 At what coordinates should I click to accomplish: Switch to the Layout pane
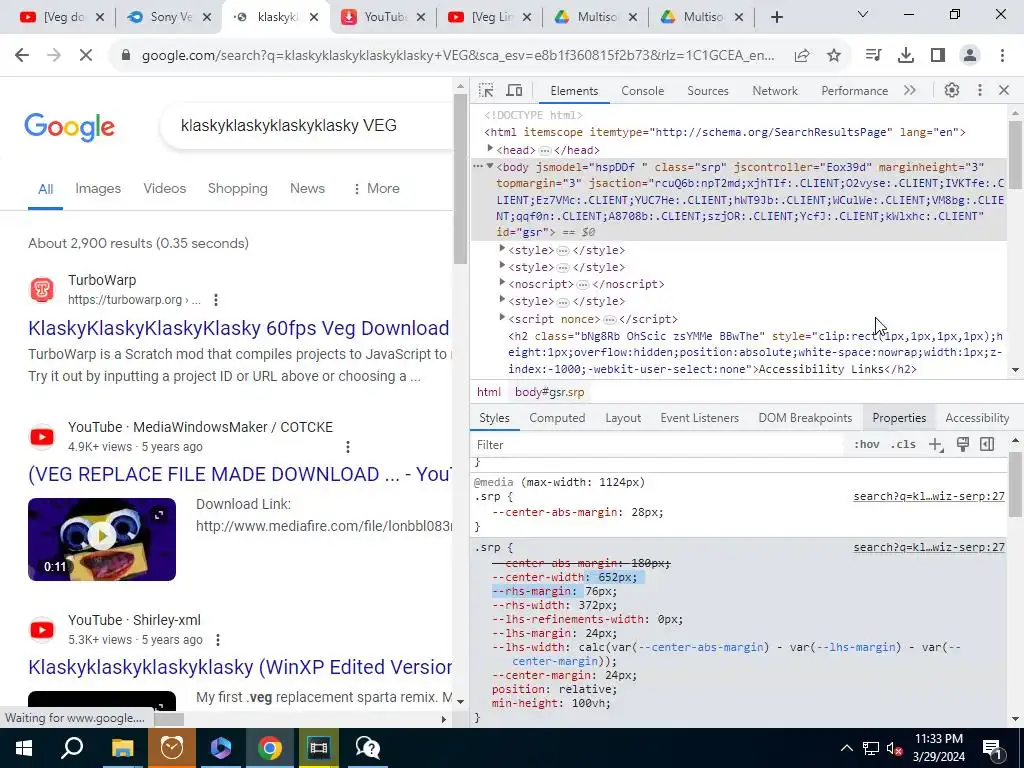click(x=623, y=418)
